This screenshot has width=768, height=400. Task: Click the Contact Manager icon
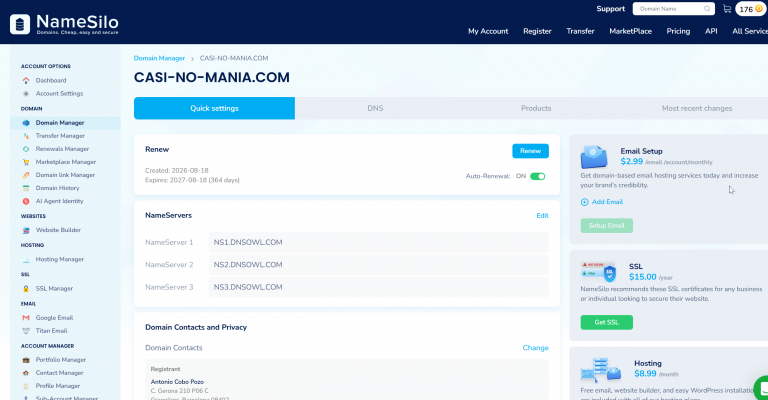26,373
